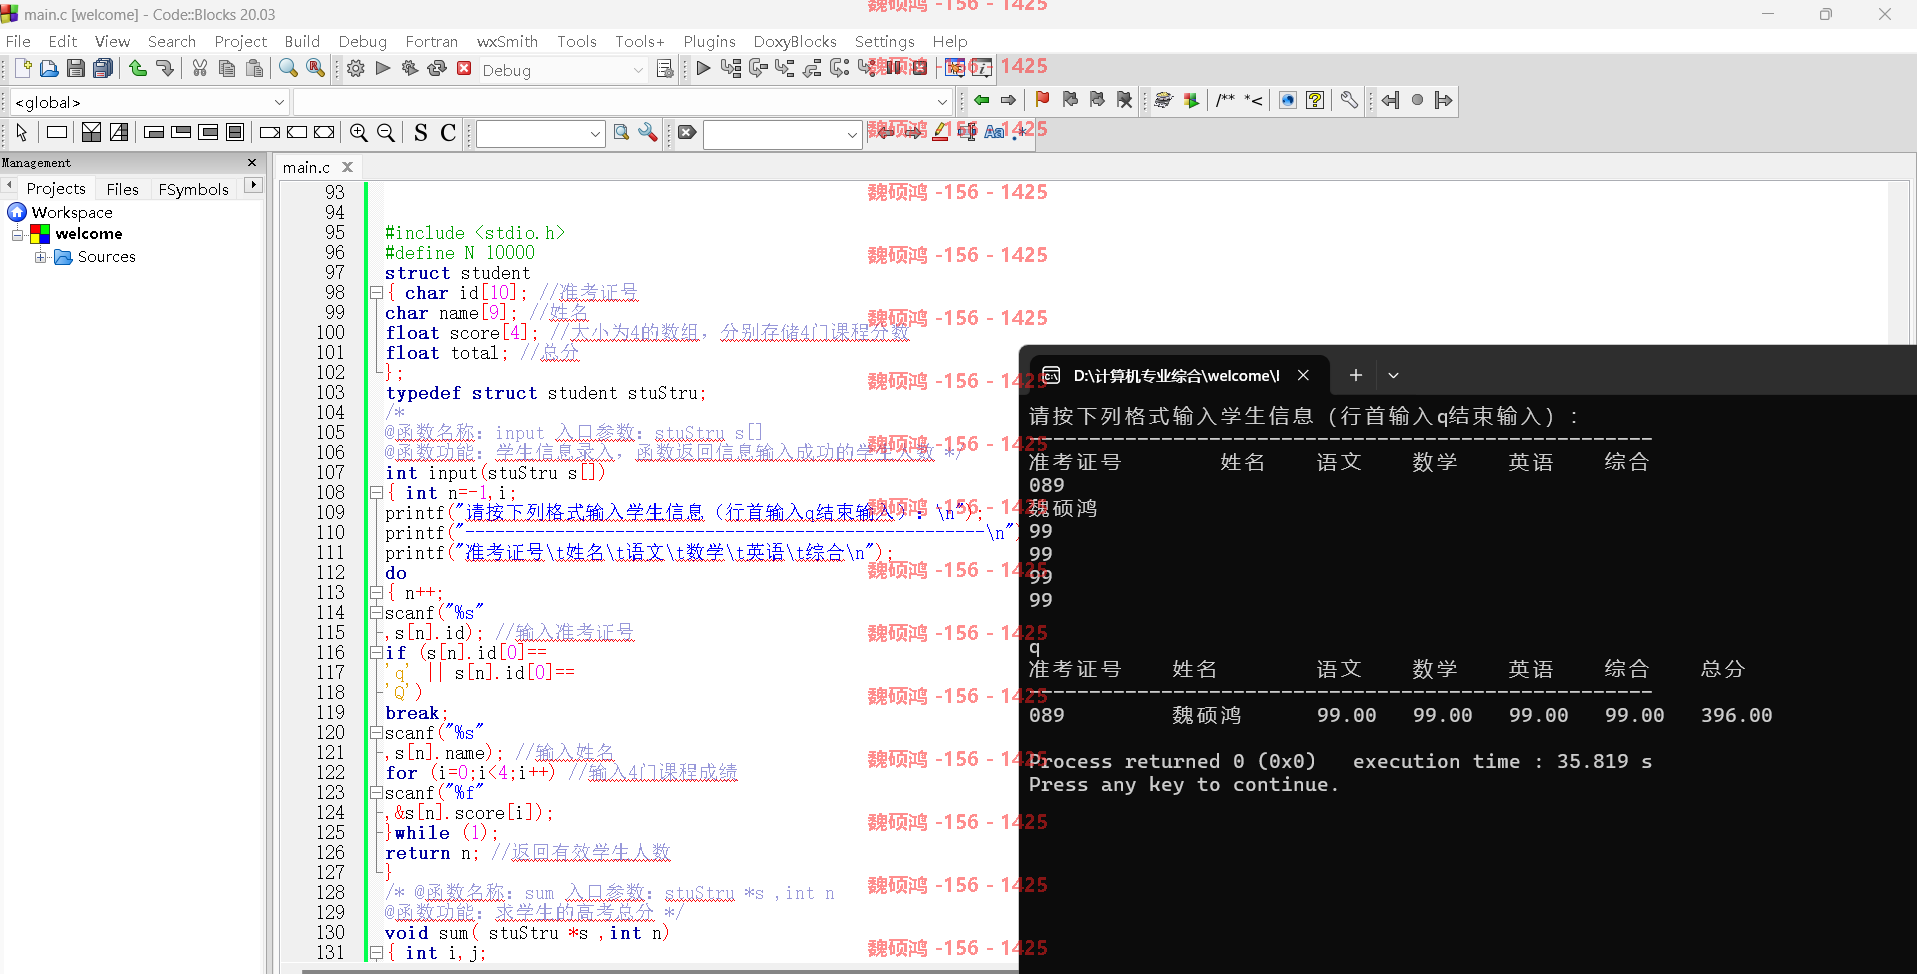Image resolution: width=1917 pixels, height=974 pixels.
Task: Insert DoxyBlocks line comment icon
Action: click(x=1253, y=100)
